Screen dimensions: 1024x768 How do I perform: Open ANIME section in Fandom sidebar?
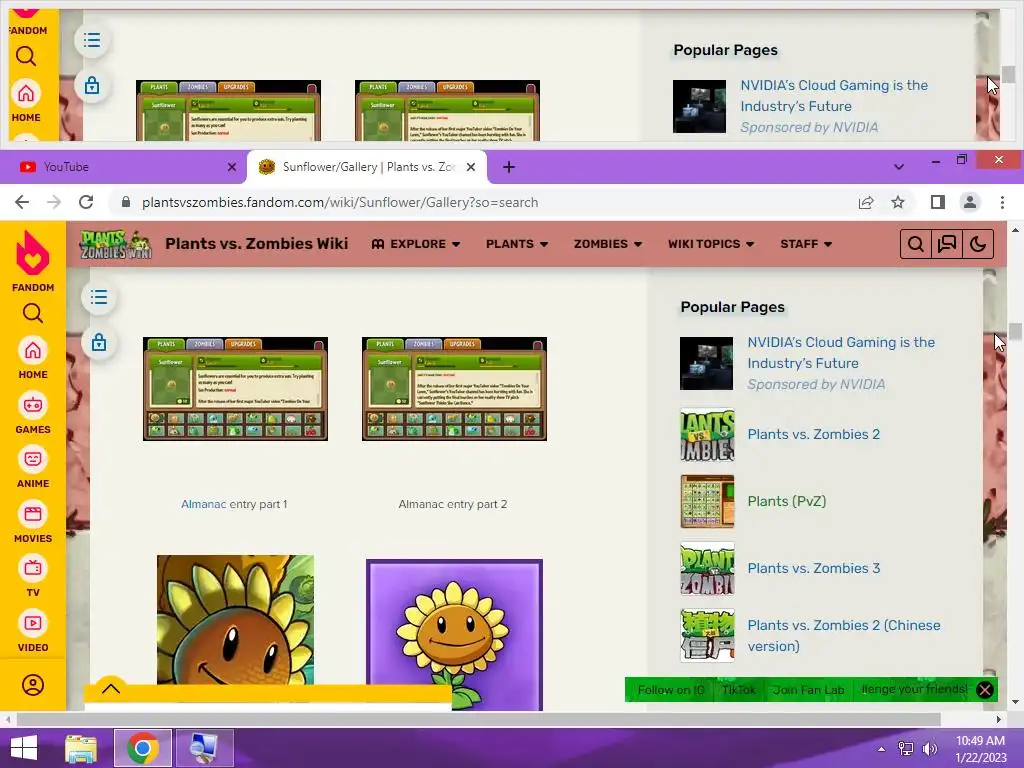(33, 468)
